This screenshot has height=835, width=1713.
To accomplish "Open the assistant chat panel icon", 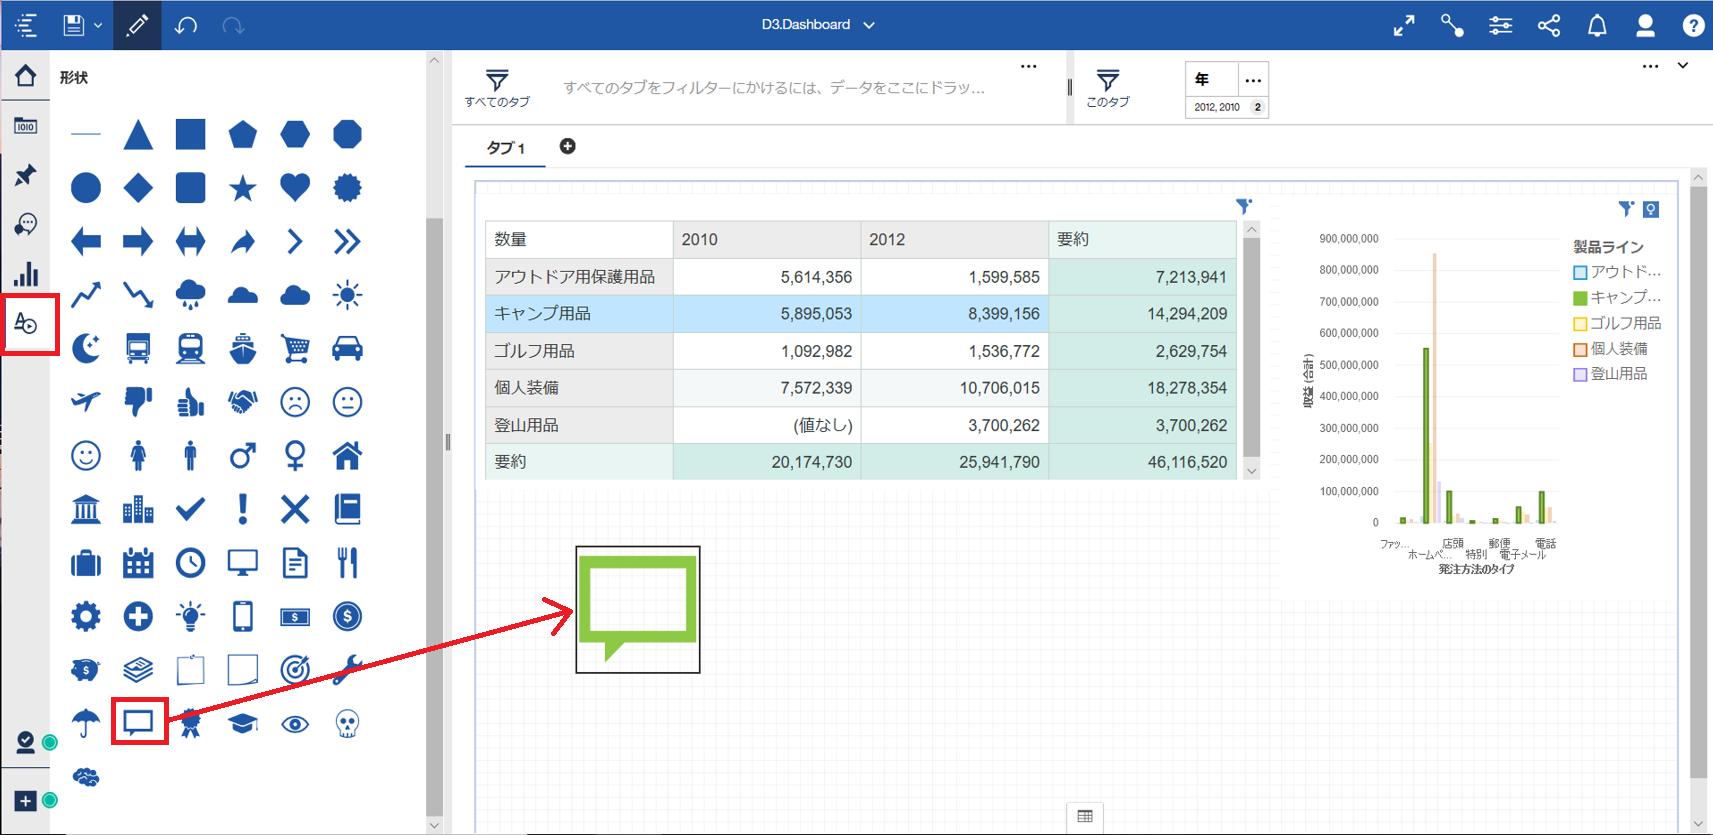I will pyautogui.click(x=26, y=224).
